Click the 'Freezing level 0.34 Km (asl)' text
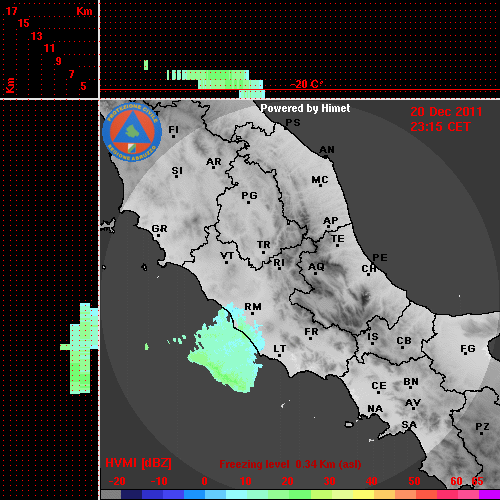Viewport: 500px width, 500px height. pos(290,464)
